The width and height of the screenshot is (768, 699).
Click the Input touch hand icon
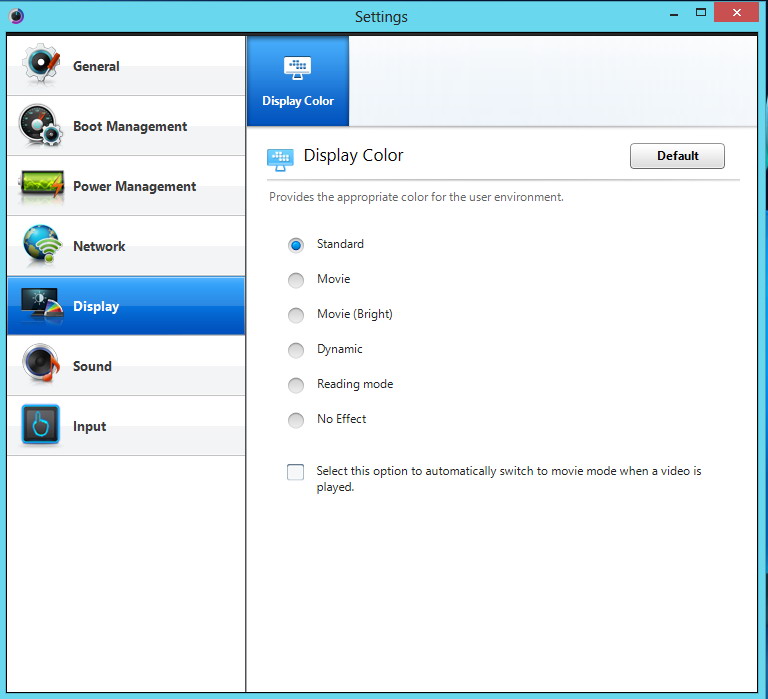pos(41,426)
